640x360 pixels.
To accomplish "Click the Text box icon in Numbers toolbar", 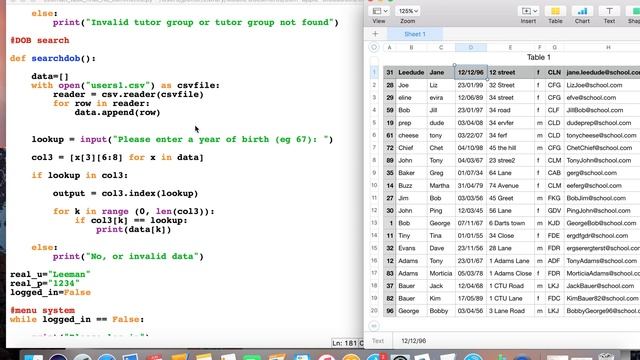I will click(609, 11).
